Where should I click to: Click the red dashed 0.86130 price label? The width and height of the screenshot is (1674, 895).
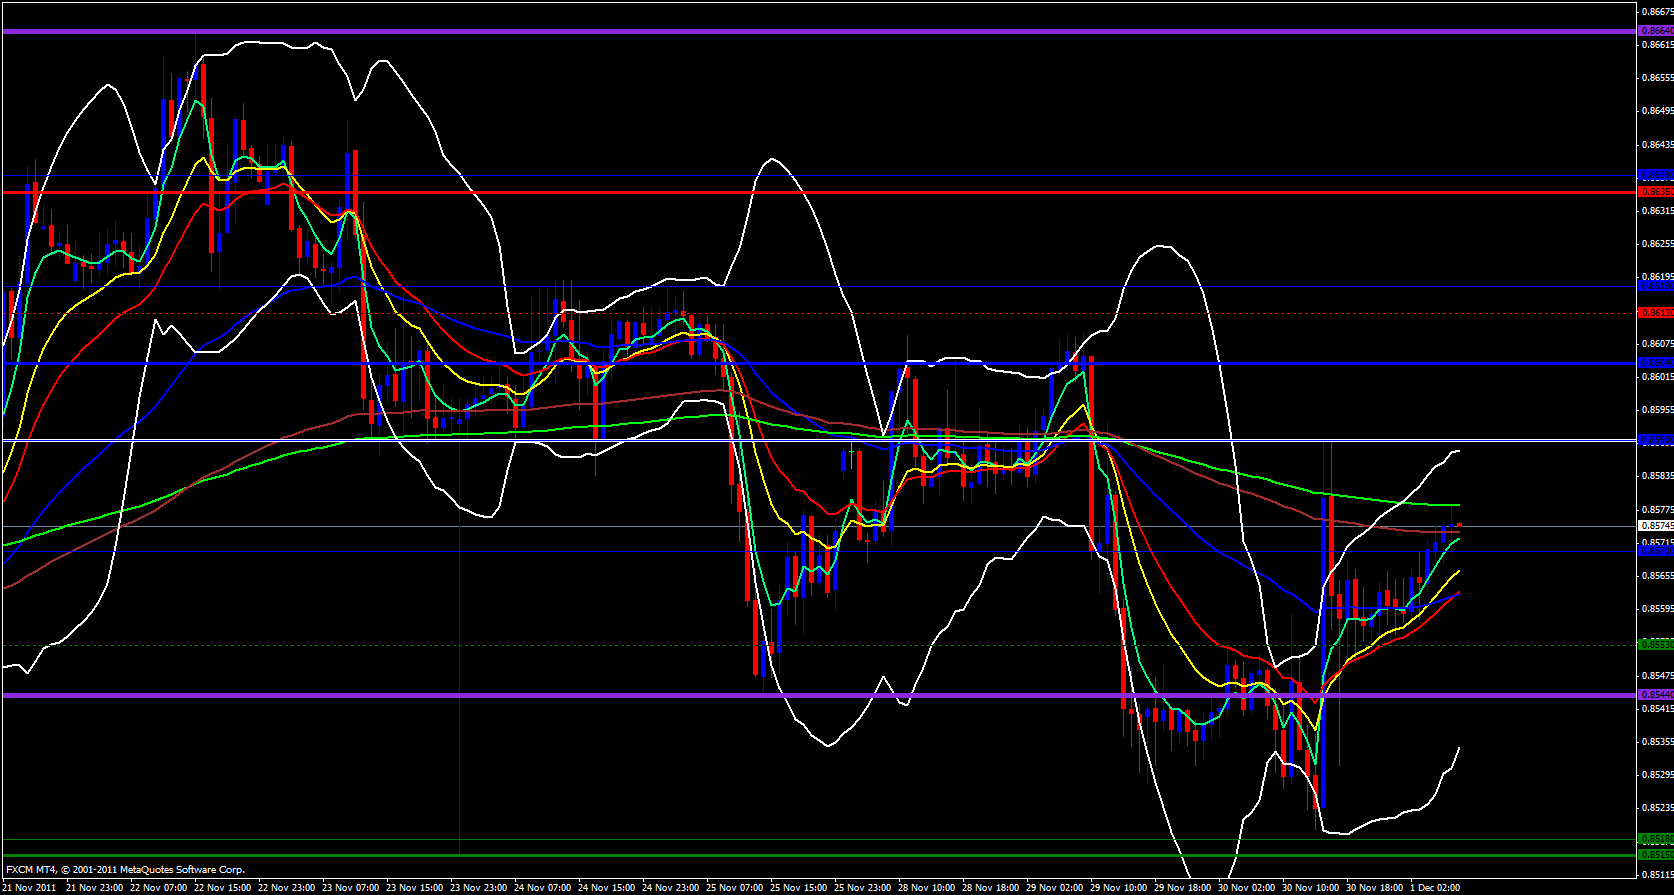point(1655,313)
